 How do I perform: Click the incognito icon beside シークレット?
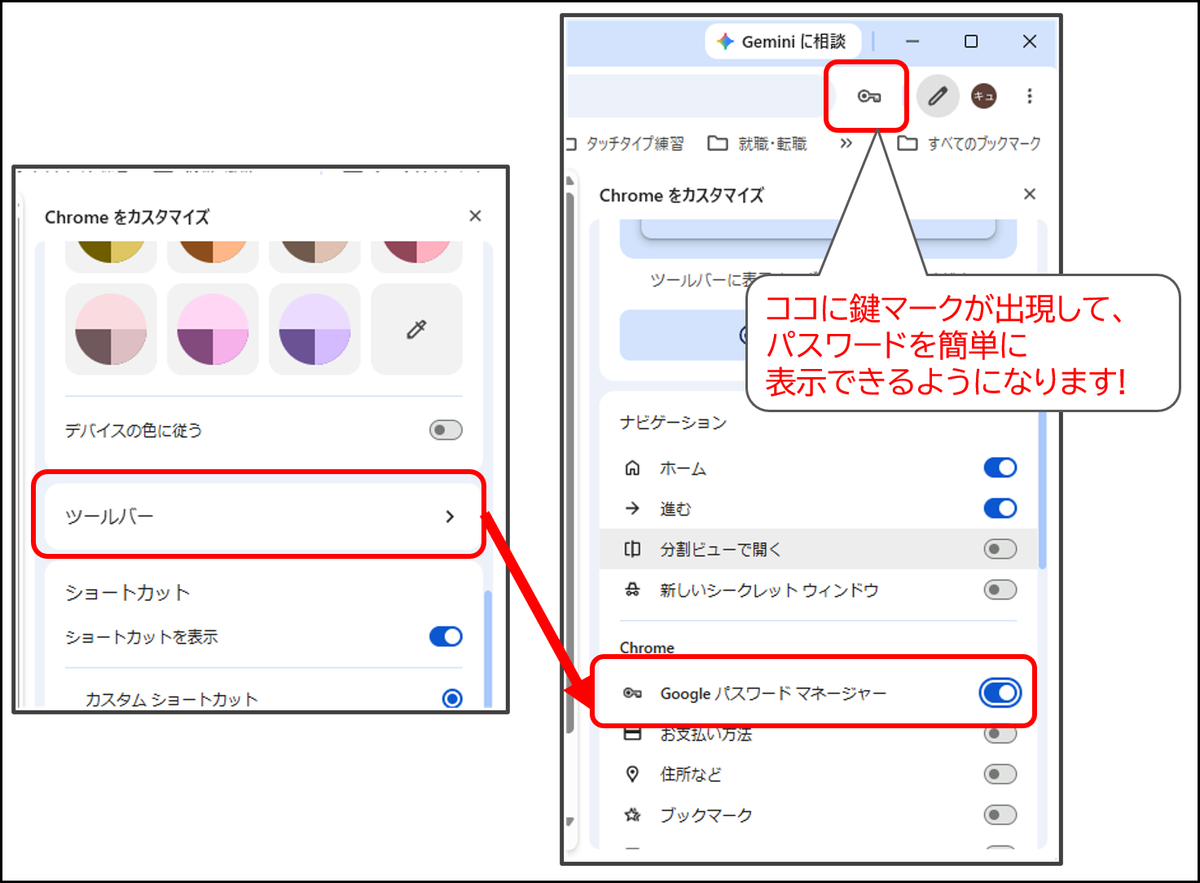coord(632,590)
